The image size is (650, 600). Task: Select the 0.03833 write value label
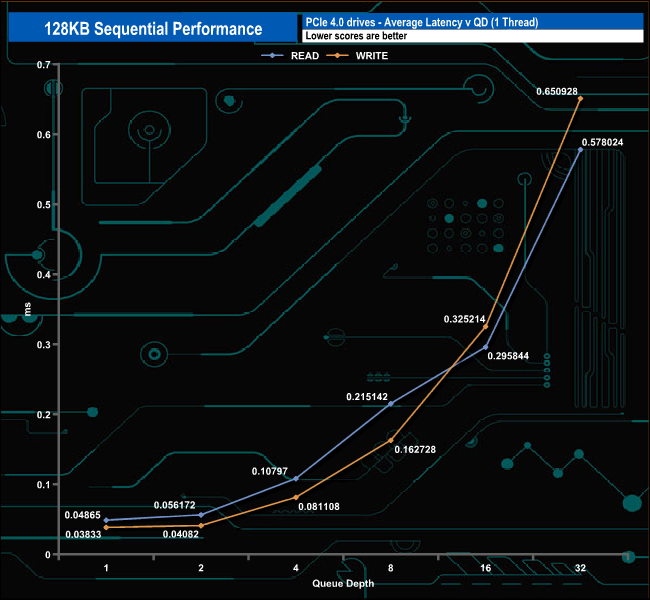pyautogui.click(x=83, y=534)
